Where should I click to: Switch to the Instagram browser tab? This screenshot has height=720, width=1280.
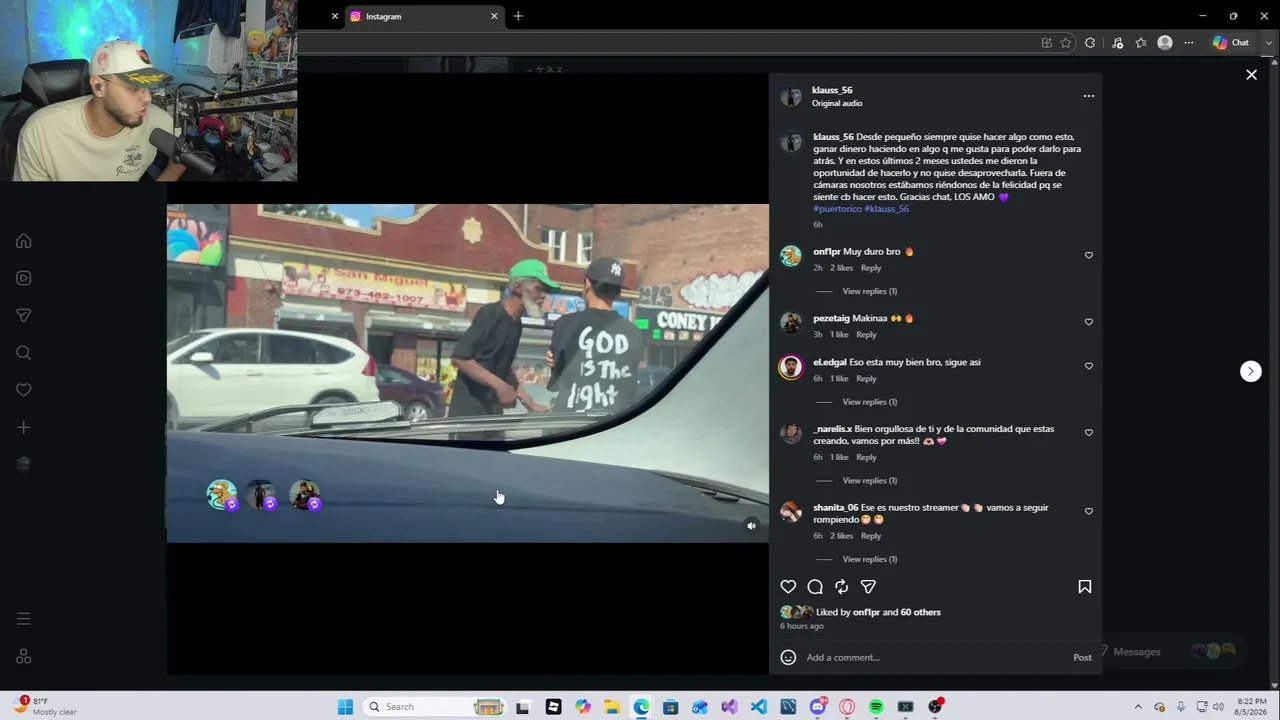tap(423, 16)
